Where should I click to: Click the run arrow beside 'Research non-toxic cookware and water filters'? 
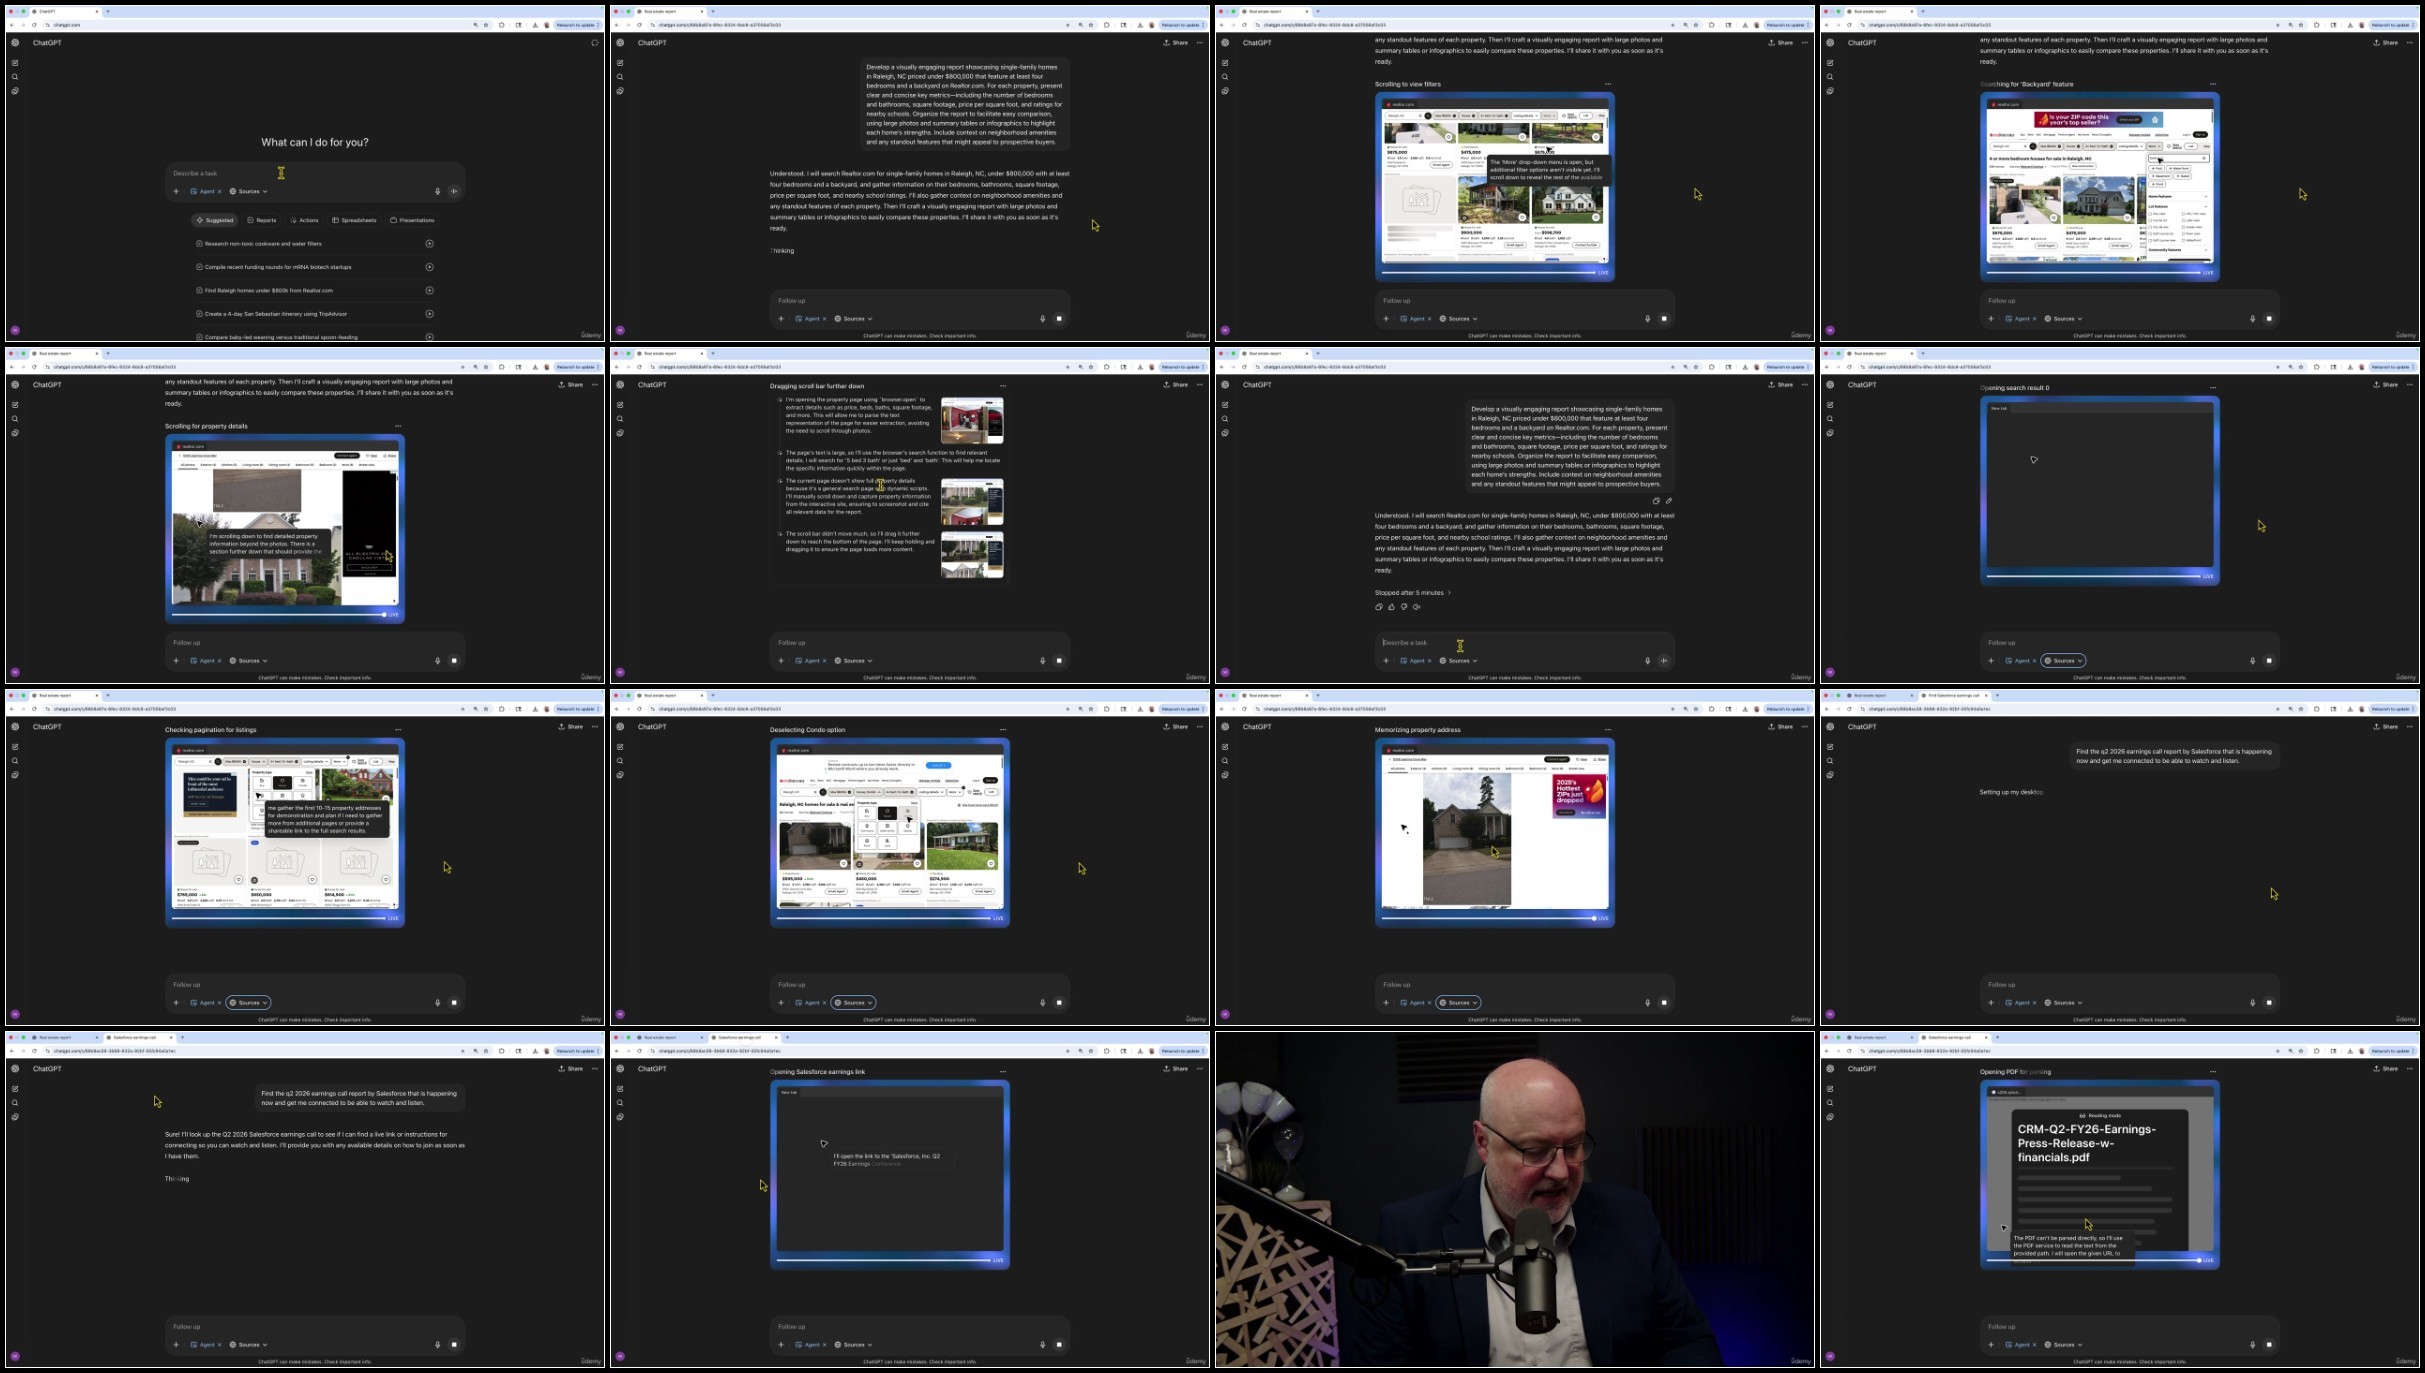(x=429, y=243)
